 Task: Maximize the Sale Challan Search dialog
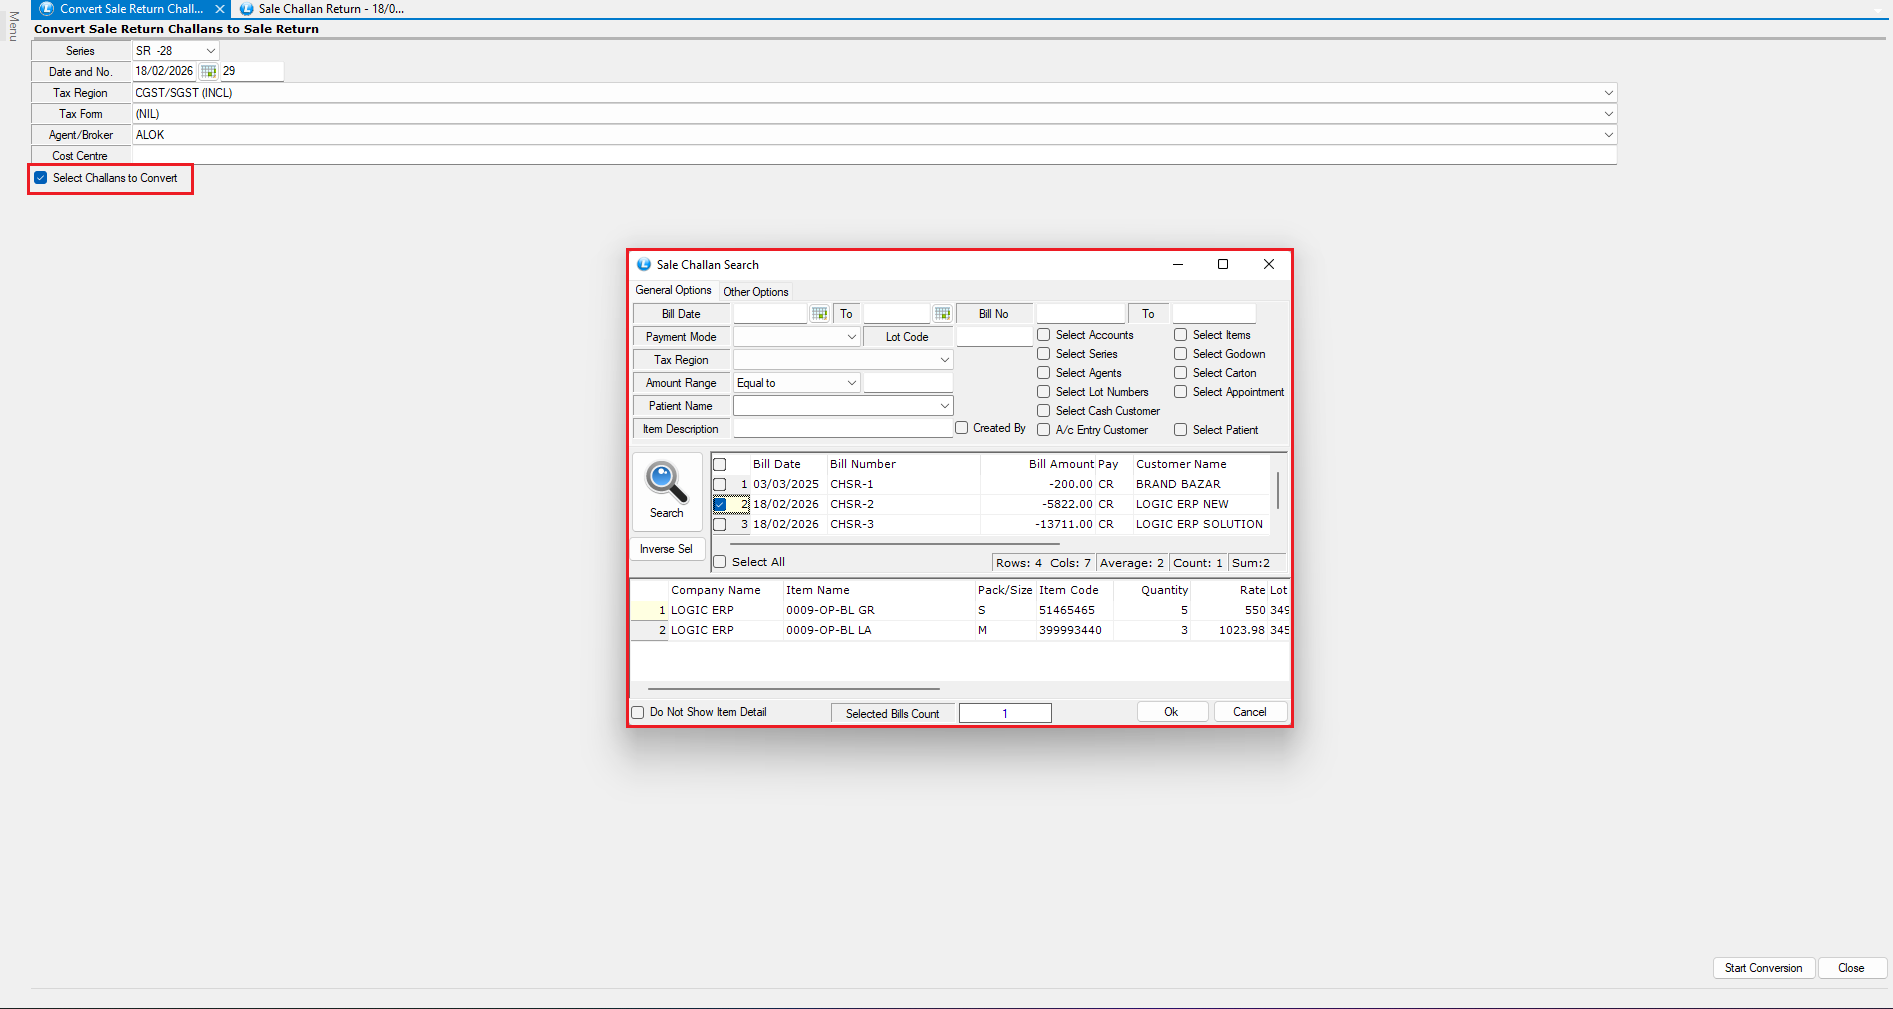(1222, 264)
